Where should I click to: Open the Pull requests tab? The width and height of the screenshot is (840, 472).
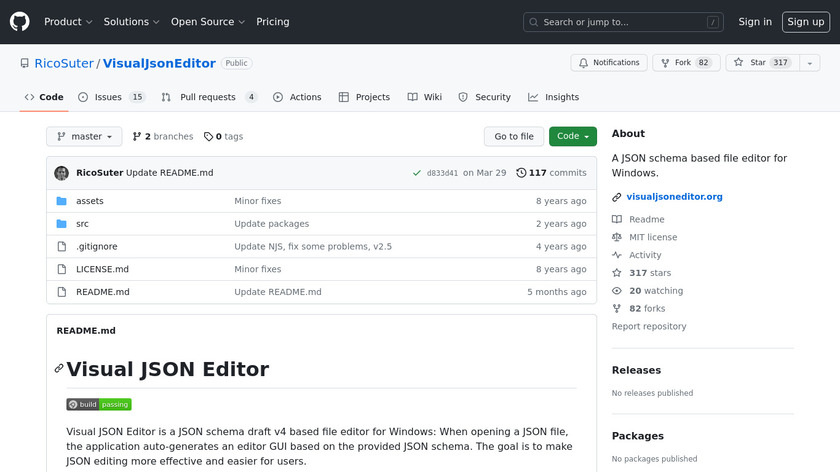tap(209, 97)
